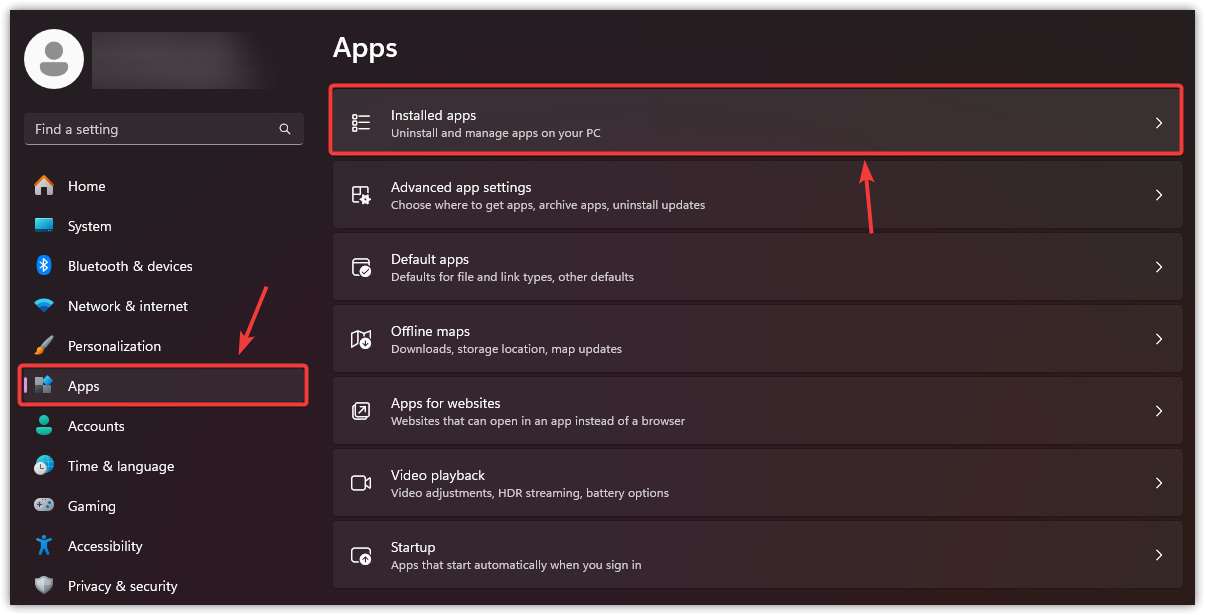
Task: Click the search magnifier icon
Action: pos(285,129)
